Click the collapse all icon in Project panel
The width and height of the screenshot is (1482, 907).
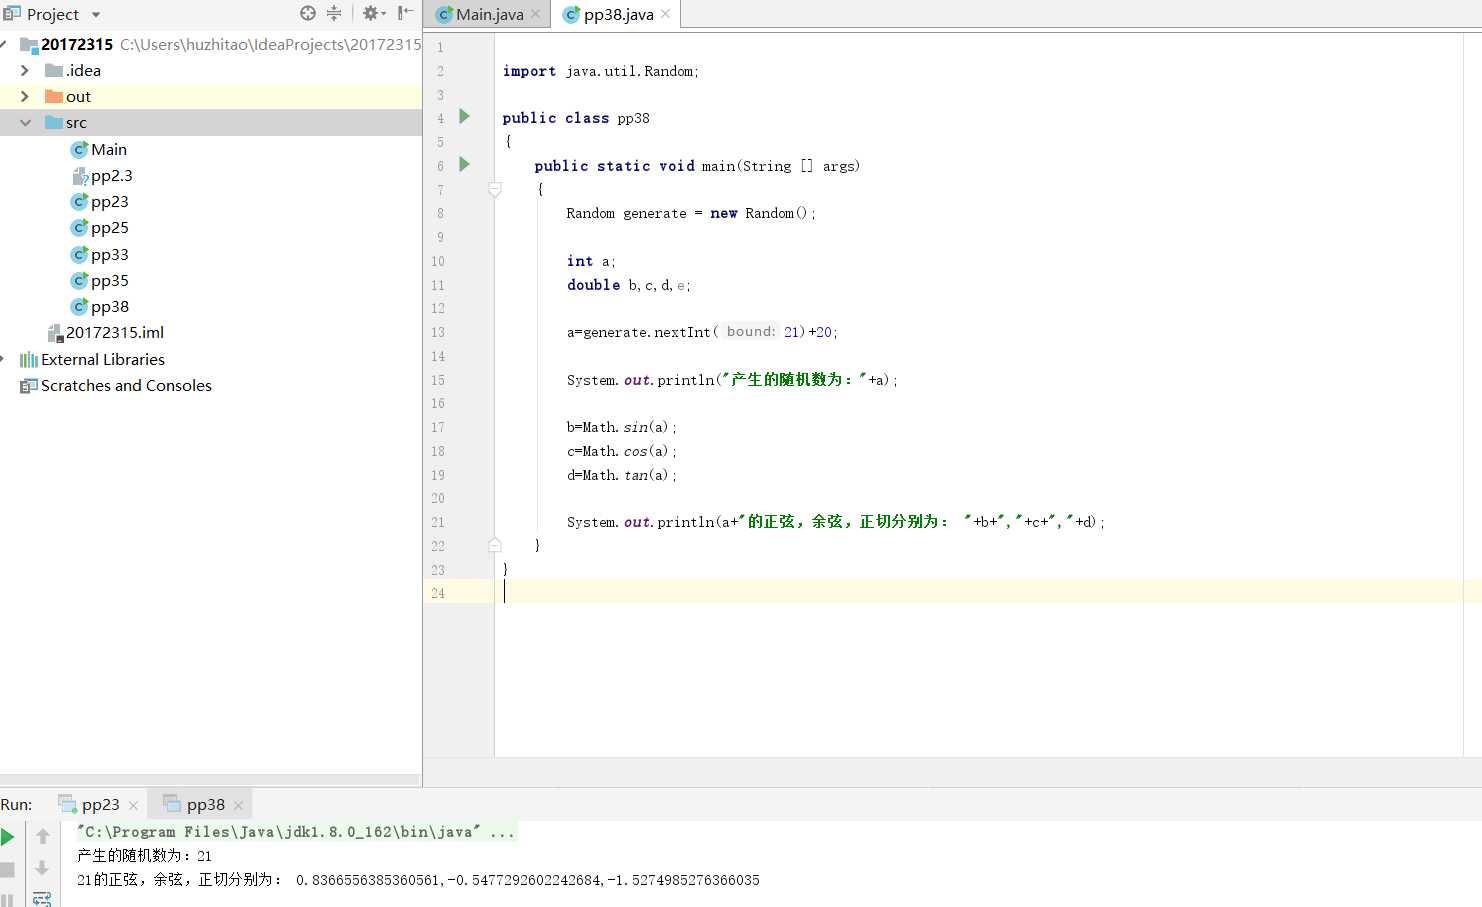[334, 13]
